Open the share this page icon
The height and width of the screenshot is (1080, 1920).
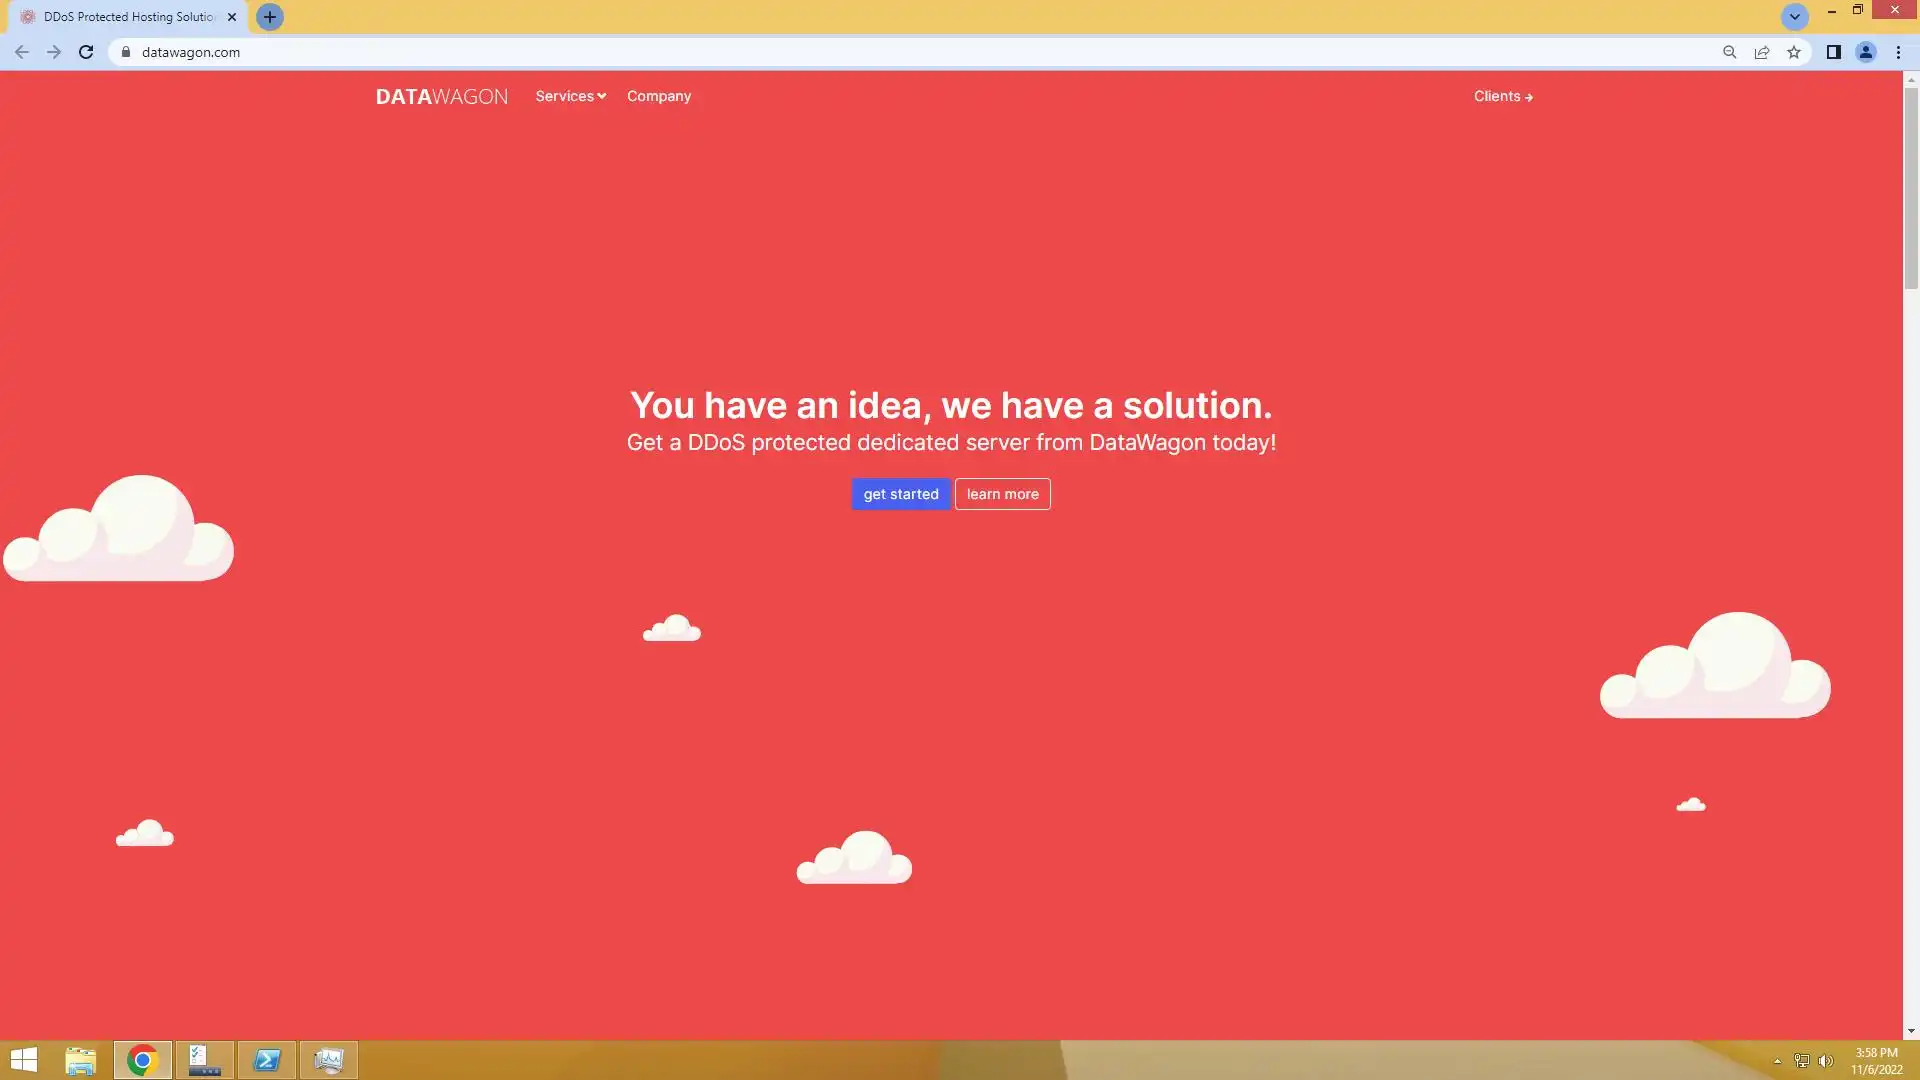[x=1762, y=52]
